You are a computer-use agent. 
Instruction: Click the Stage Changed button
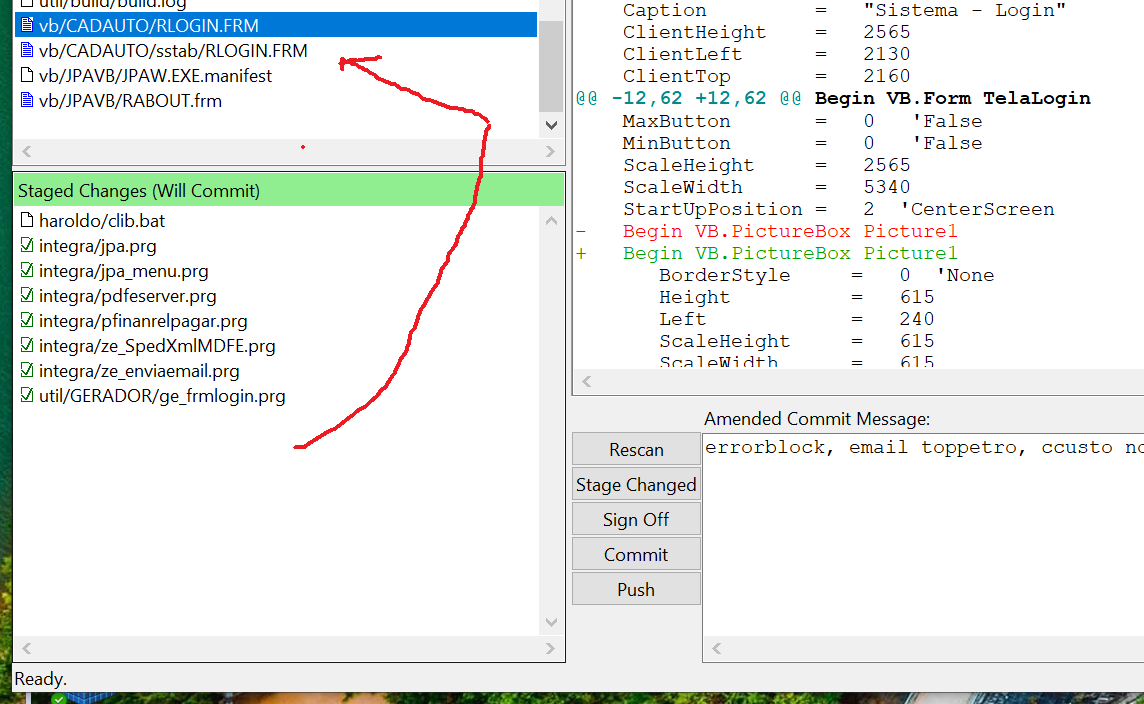tap(636, 484)
